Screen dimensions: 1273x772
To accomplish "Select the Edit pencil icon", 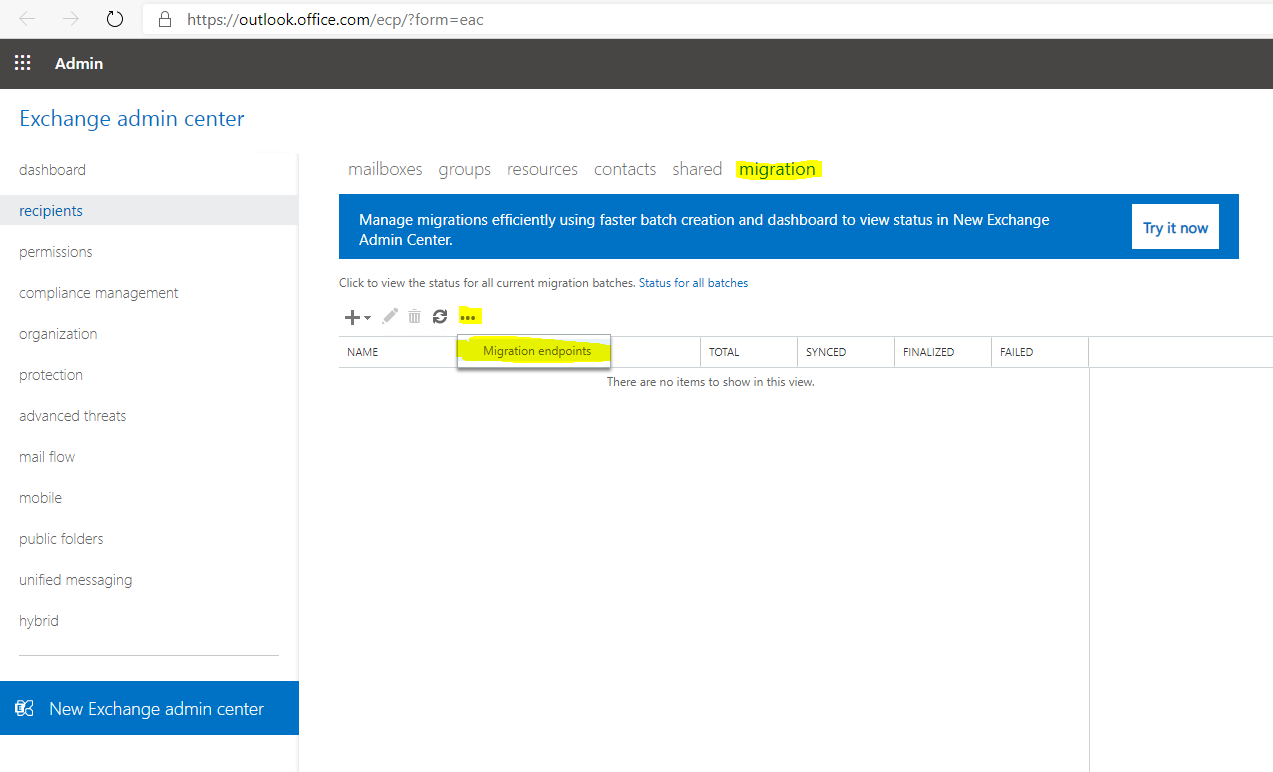I will tap(389, 316).
